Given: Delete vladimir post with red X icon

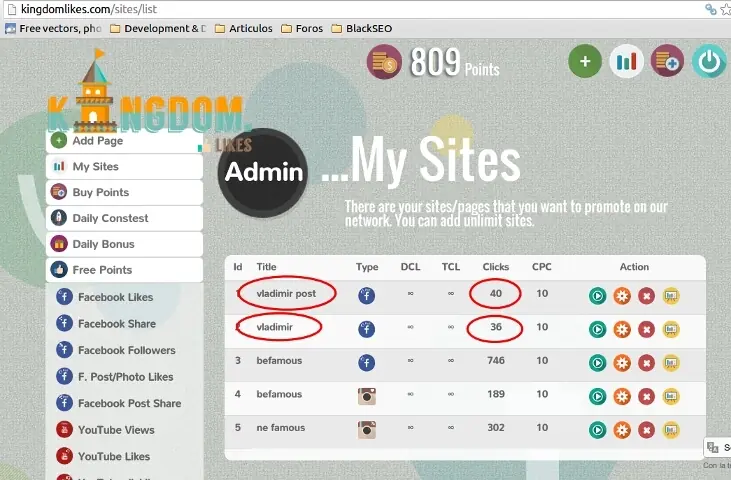Looking at the screenshot, I should pos(646,295).
